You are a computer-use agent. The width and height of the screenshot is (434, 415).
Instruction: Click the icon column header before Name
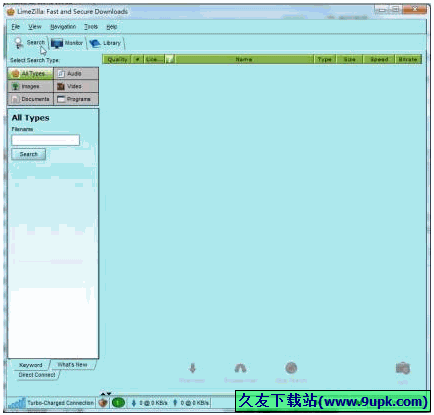[170, 59]
